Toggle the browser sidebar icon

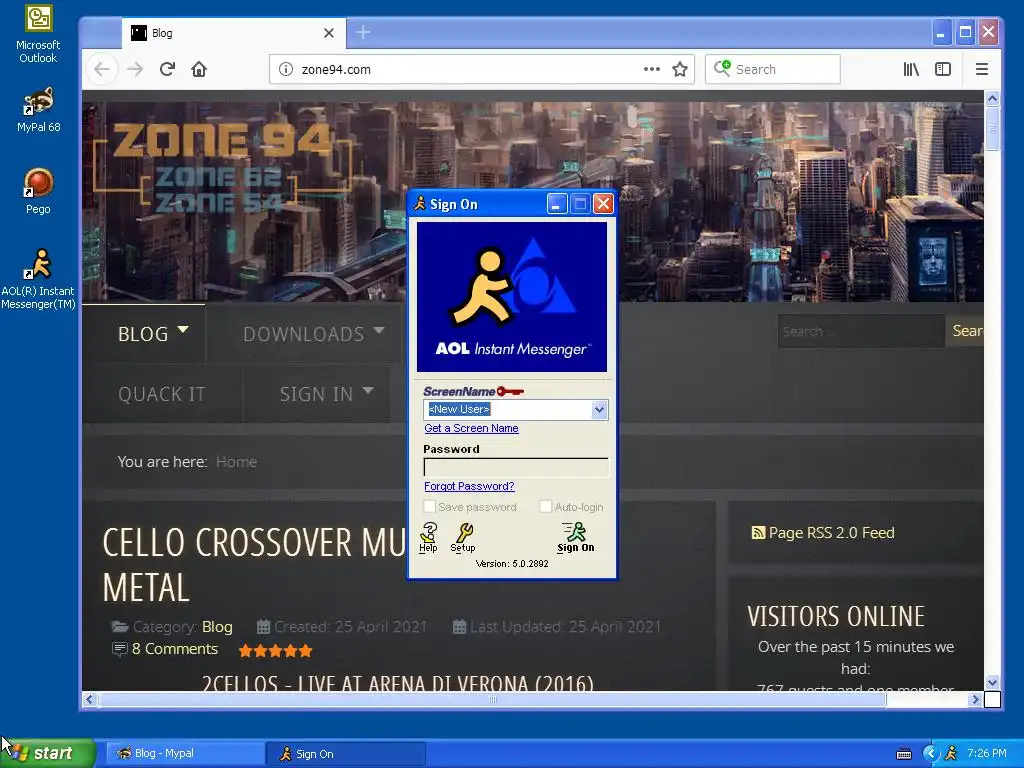[x=942, y=69]
